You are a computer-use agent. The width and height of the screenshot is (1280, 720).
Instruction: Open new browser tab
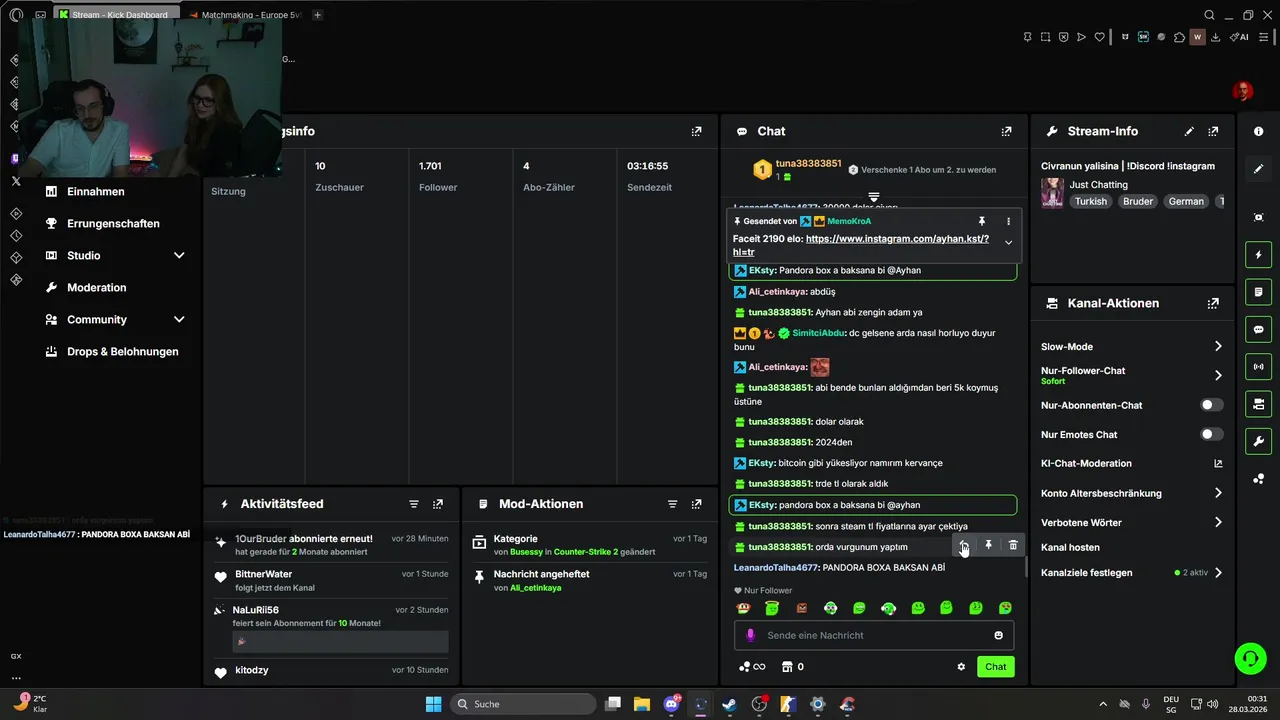pos(317,15)
